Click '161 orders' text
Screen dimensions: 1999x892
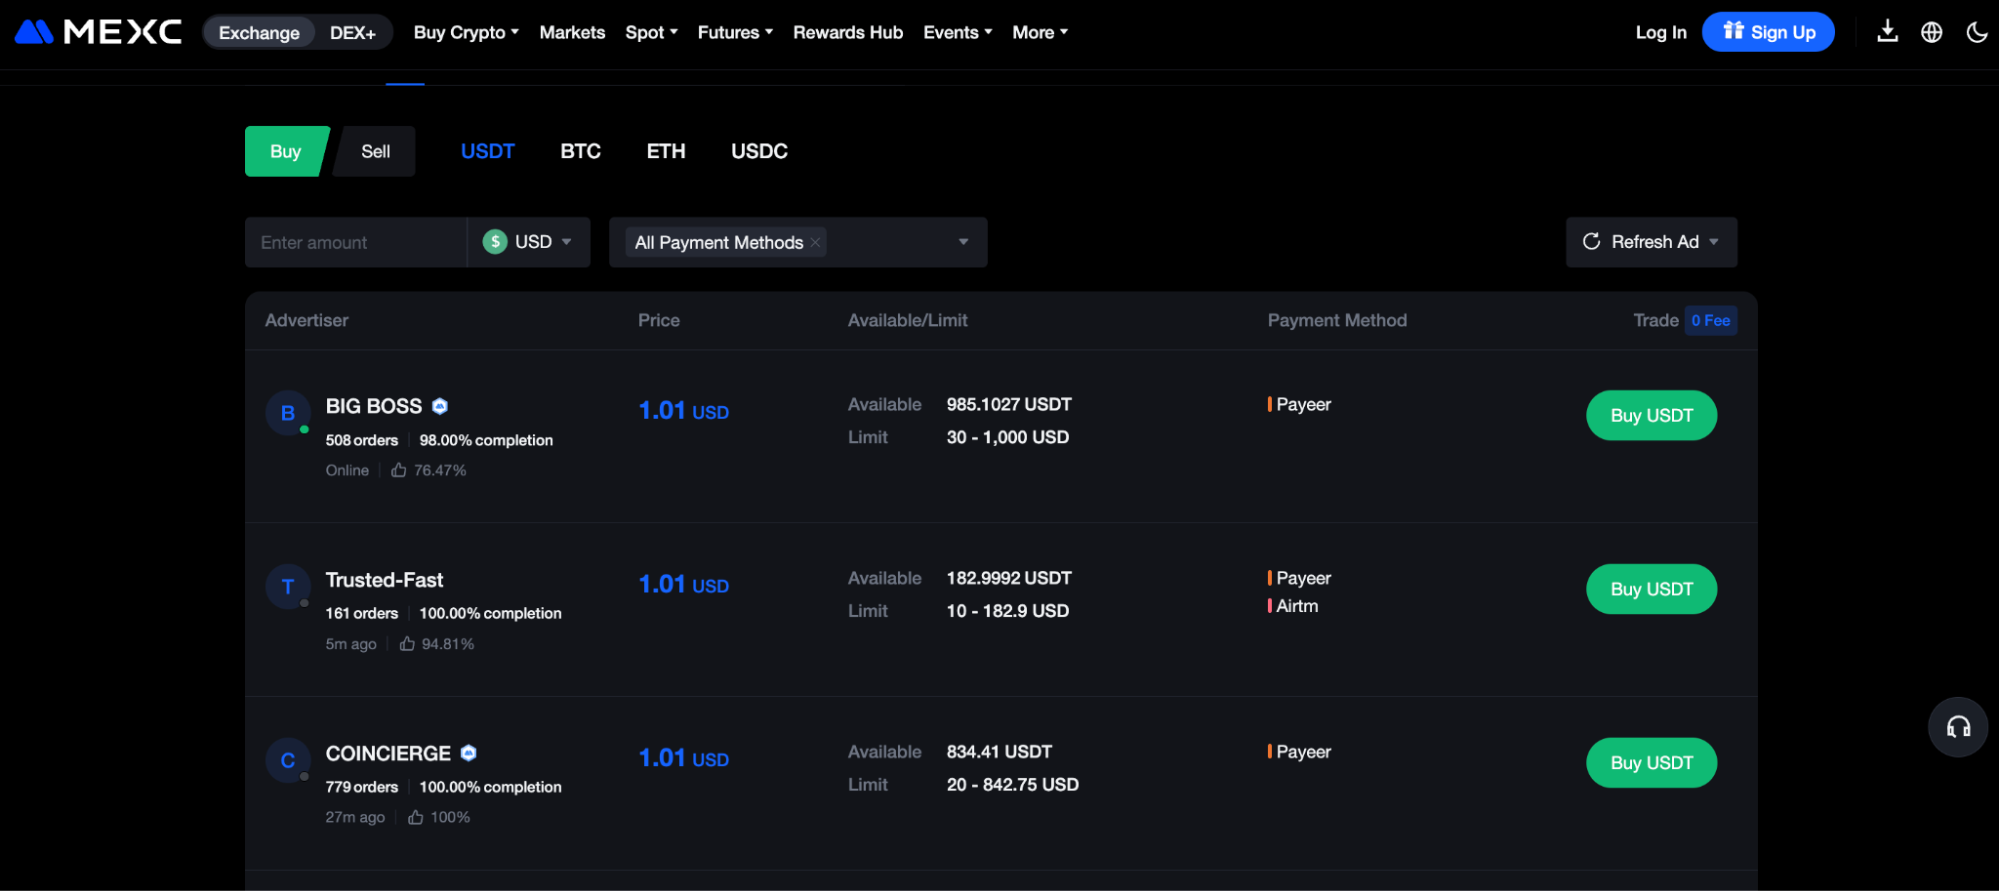coord(362,613)
